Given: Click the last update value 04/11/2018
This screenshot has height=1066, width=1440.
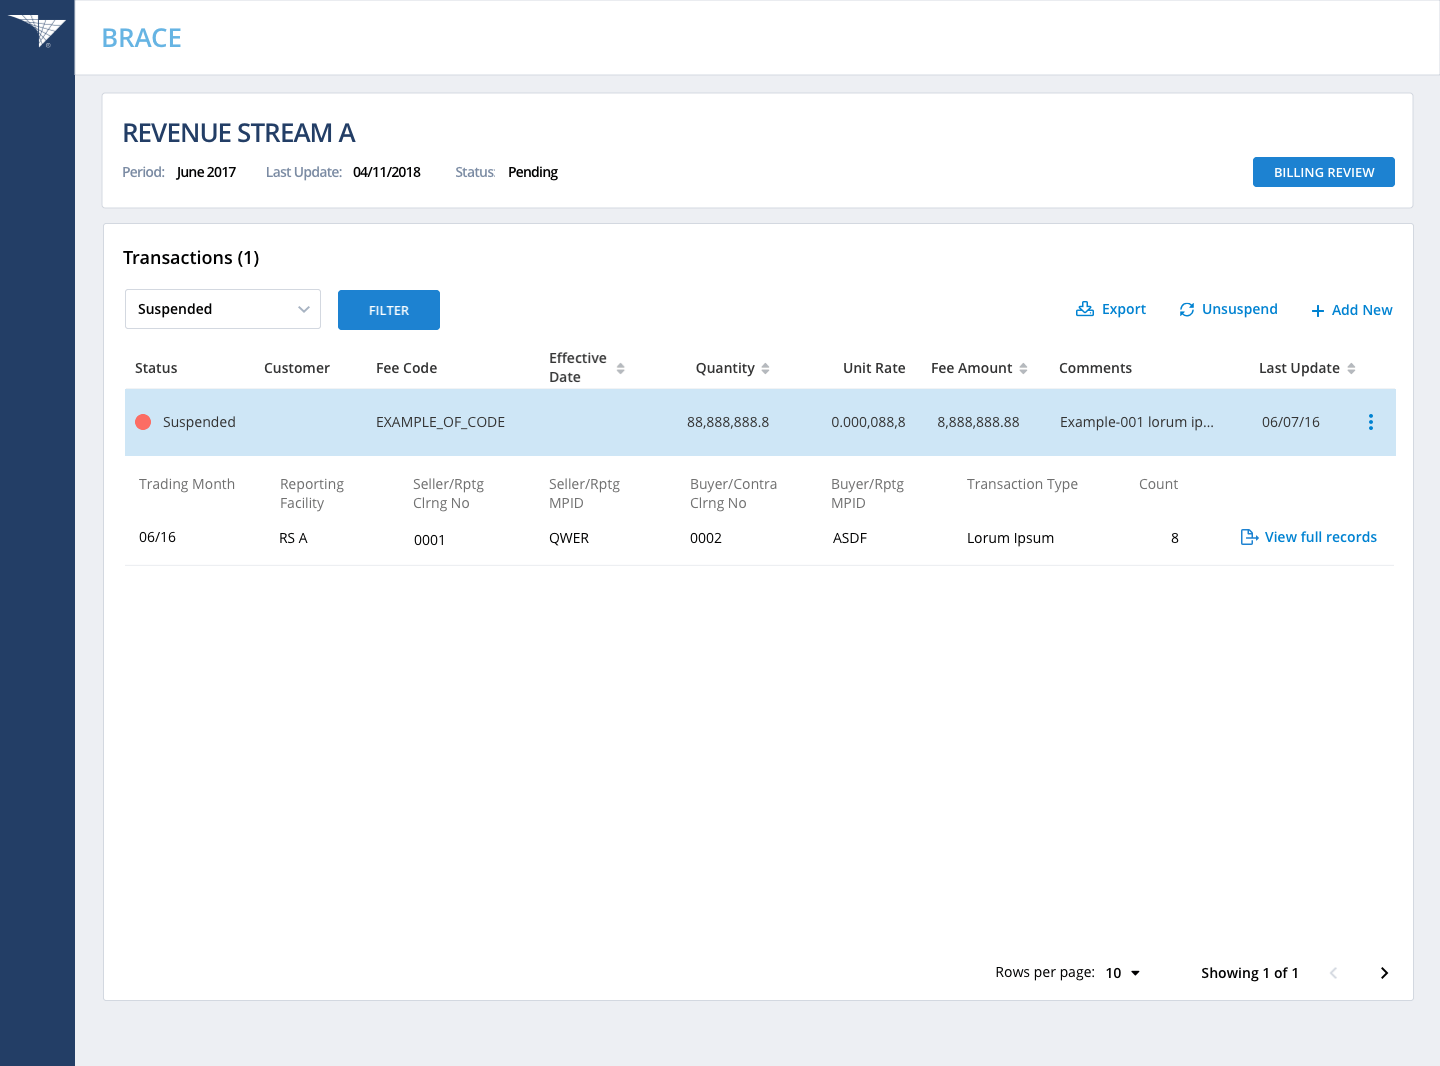Looking at the screenshot, I should click(x=387, y=172).
